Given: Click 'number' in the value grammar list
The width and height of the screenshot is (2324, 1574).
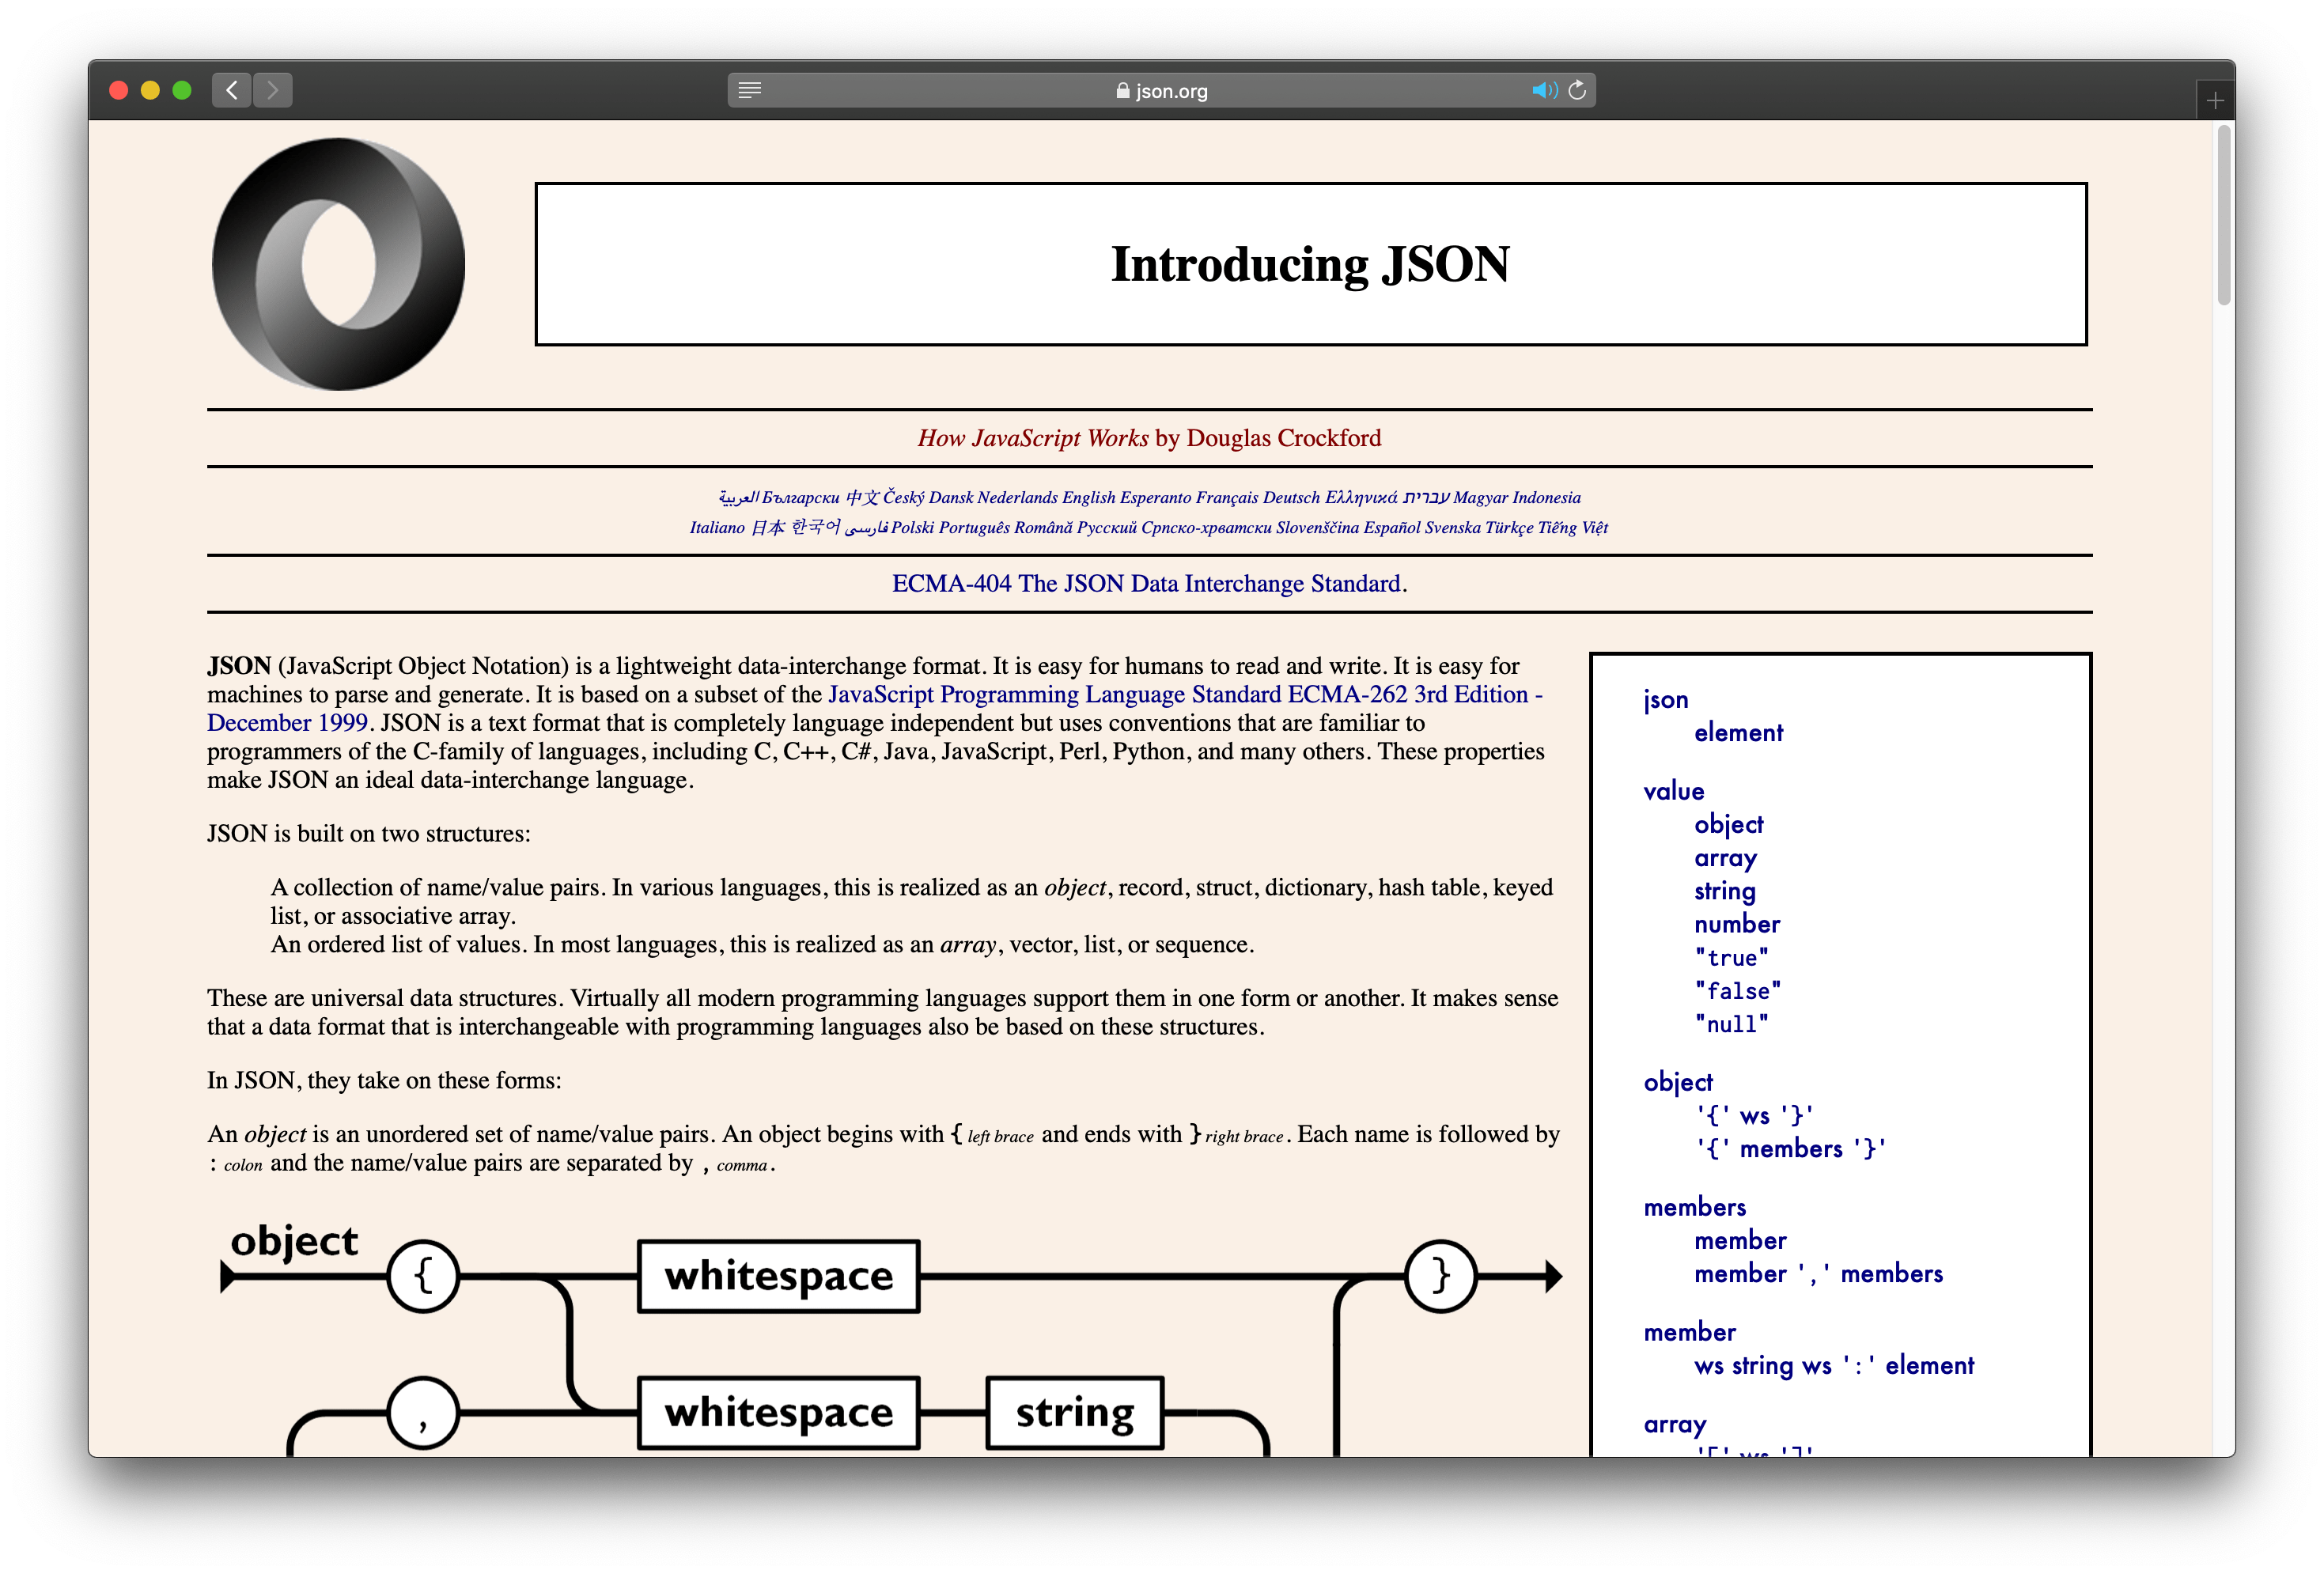Looking at the screenshot, I should pos(1737,925).
